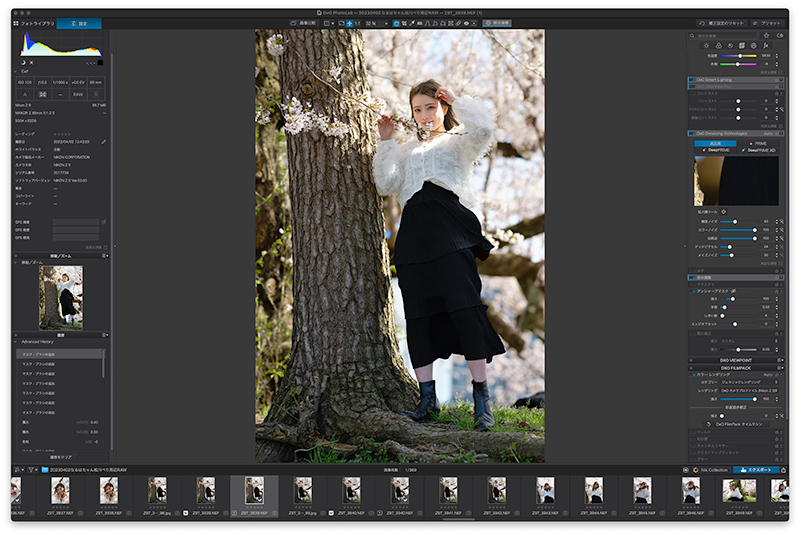The image size is (800, 535).
Task: Switch to the フォトライブラリ tab
Action: 34,23
